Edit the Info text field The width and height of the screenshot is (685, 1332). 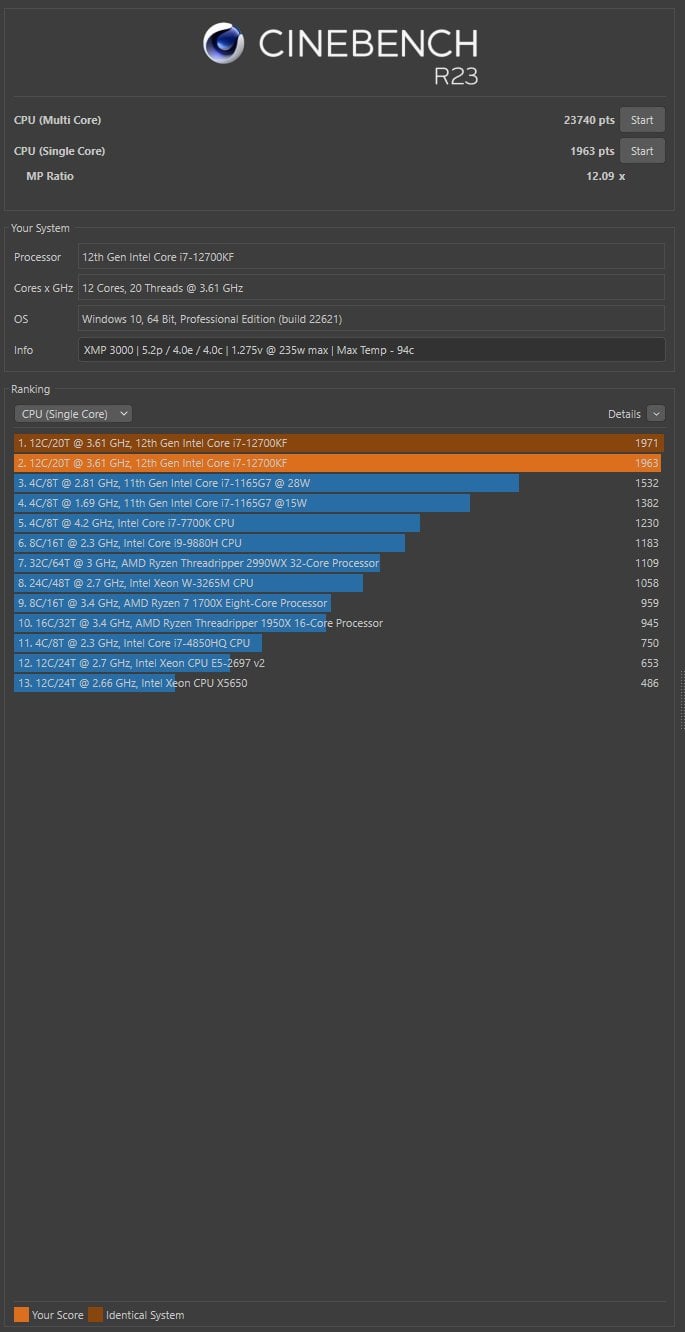tap(371, 350)
